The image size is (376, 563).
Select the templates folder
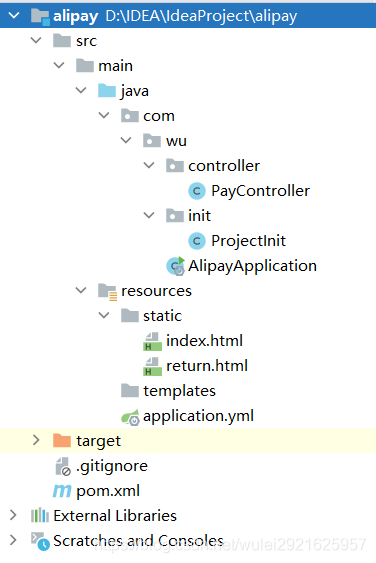pyautogui.click(x=168, y=391)
